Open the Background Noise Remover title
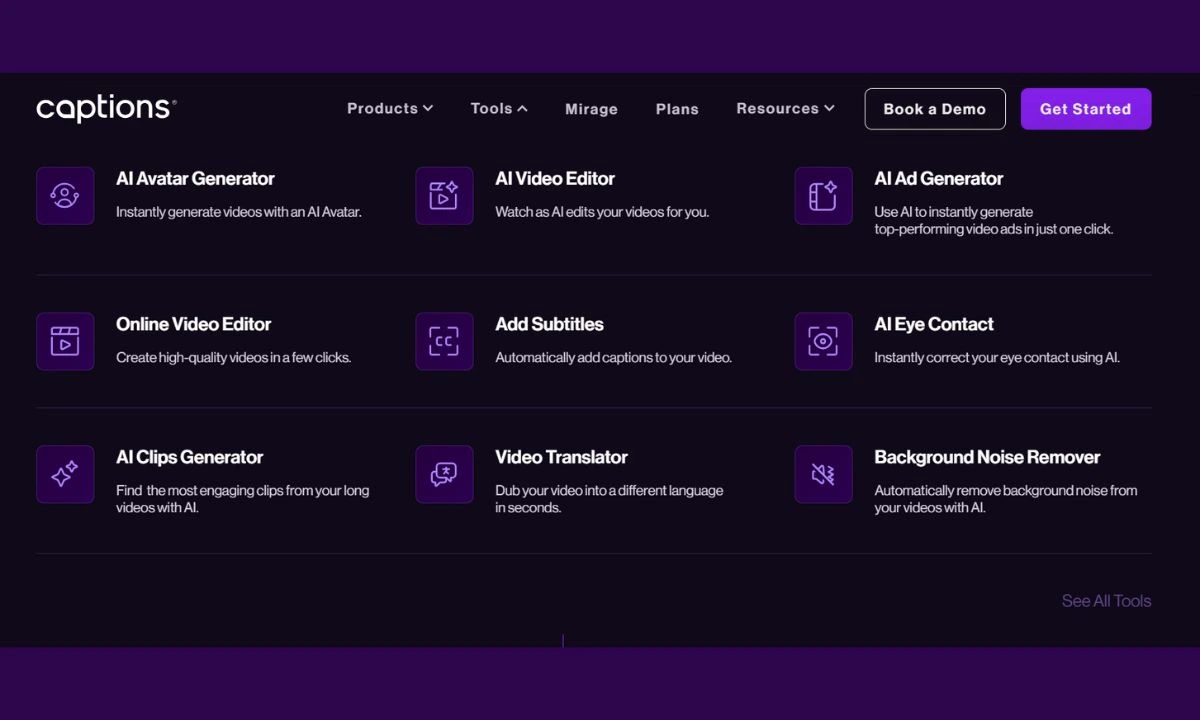 pos(987,458)
